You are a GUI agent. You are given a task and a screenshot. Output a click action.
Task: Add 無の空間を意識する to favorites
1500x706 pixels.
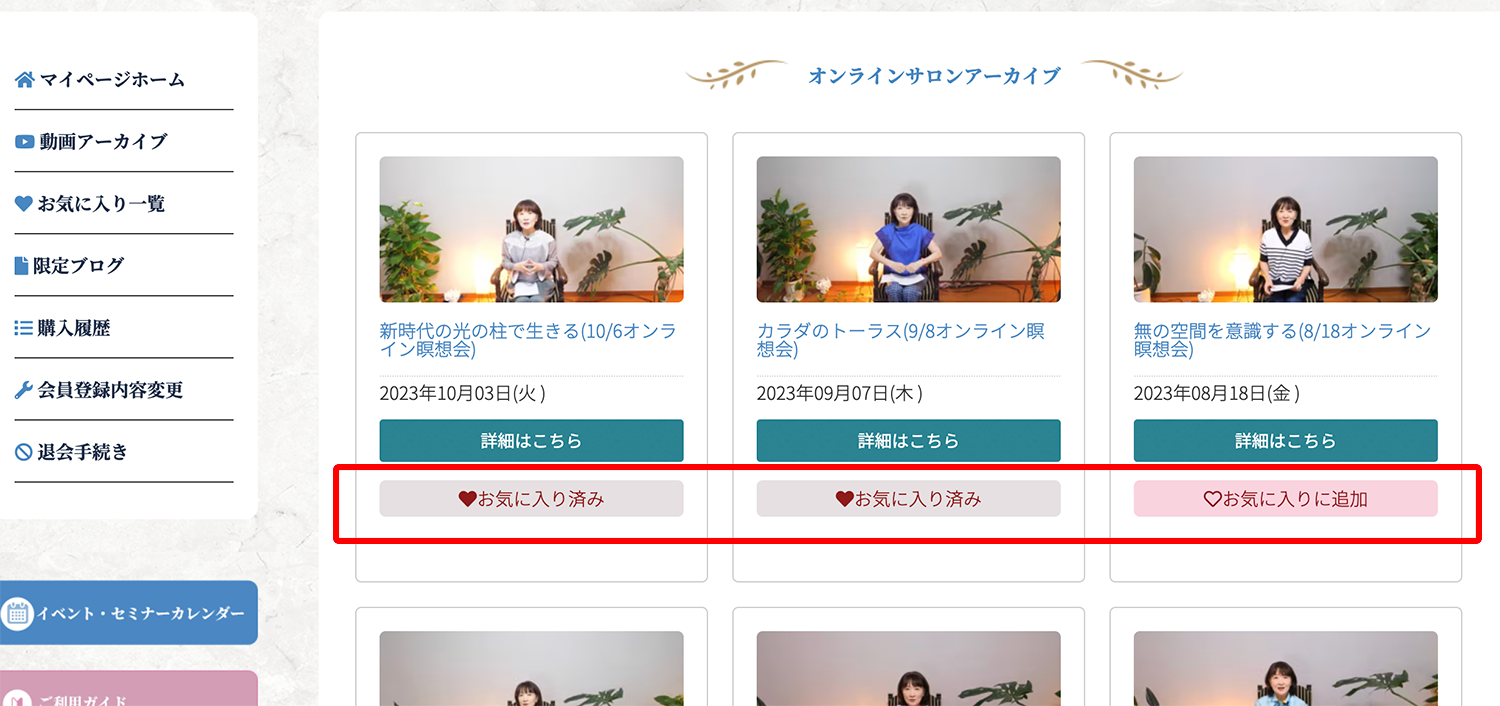tap(1285, 498)
